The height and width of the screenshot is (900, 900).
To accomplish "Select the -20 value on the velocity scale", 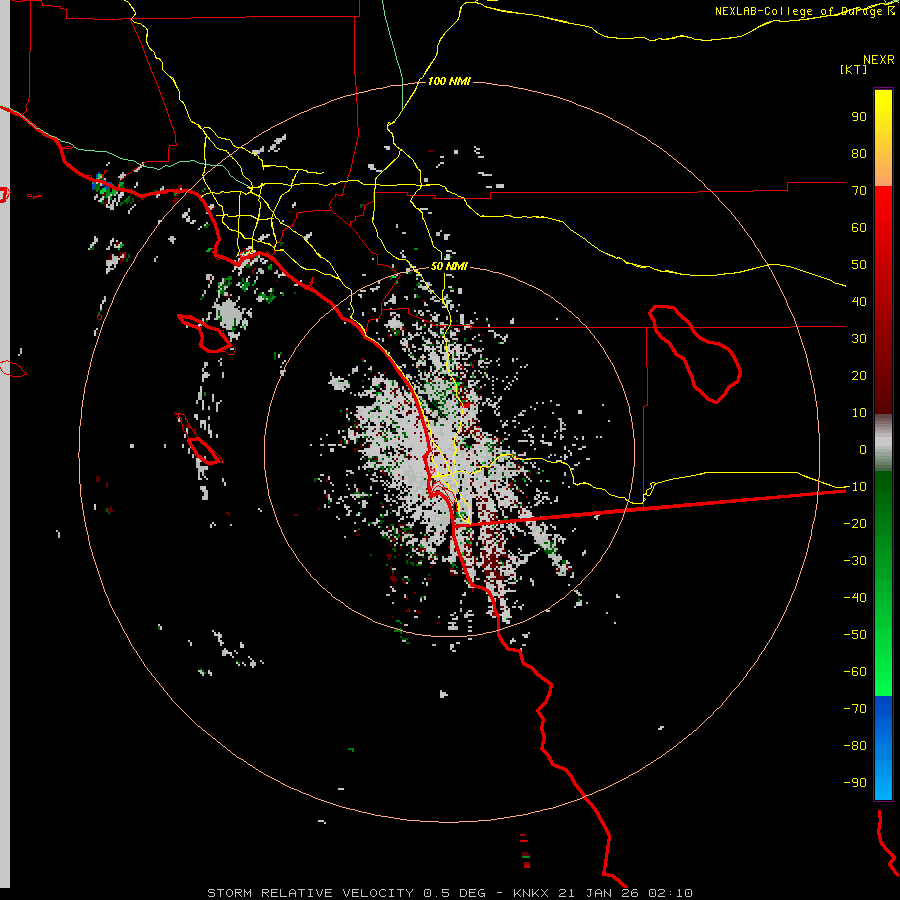I will 855,524.
